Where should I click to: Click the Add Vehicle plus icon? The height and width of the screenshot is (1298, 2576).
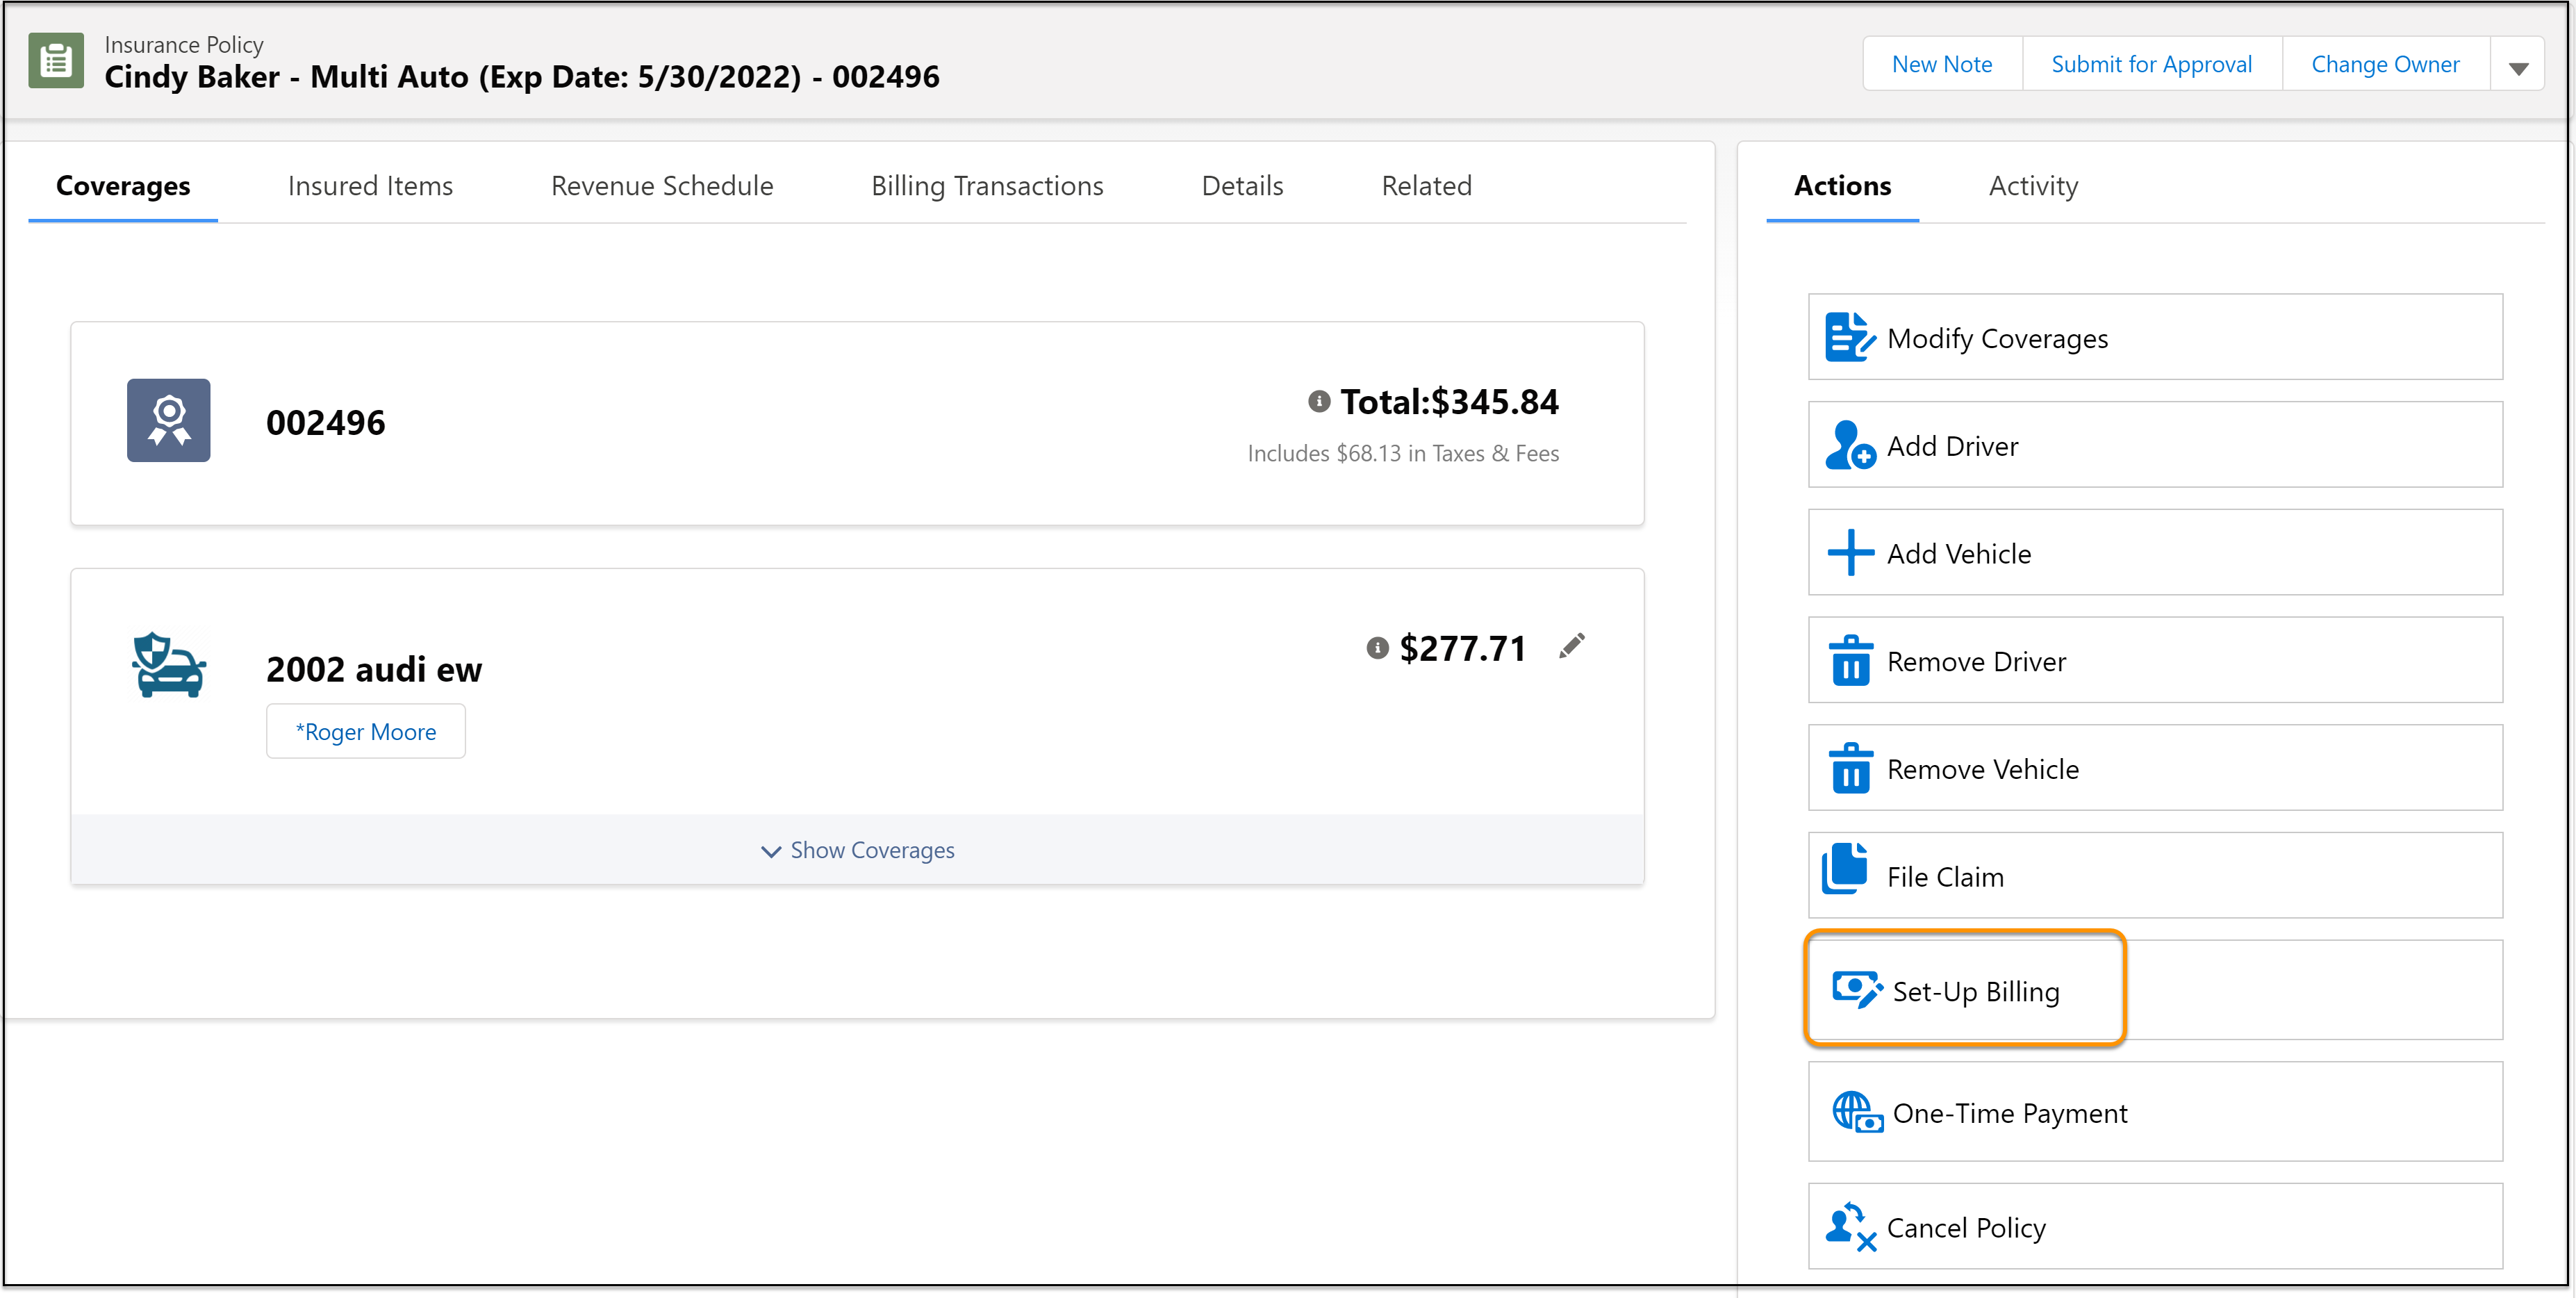coord(1850,552)
